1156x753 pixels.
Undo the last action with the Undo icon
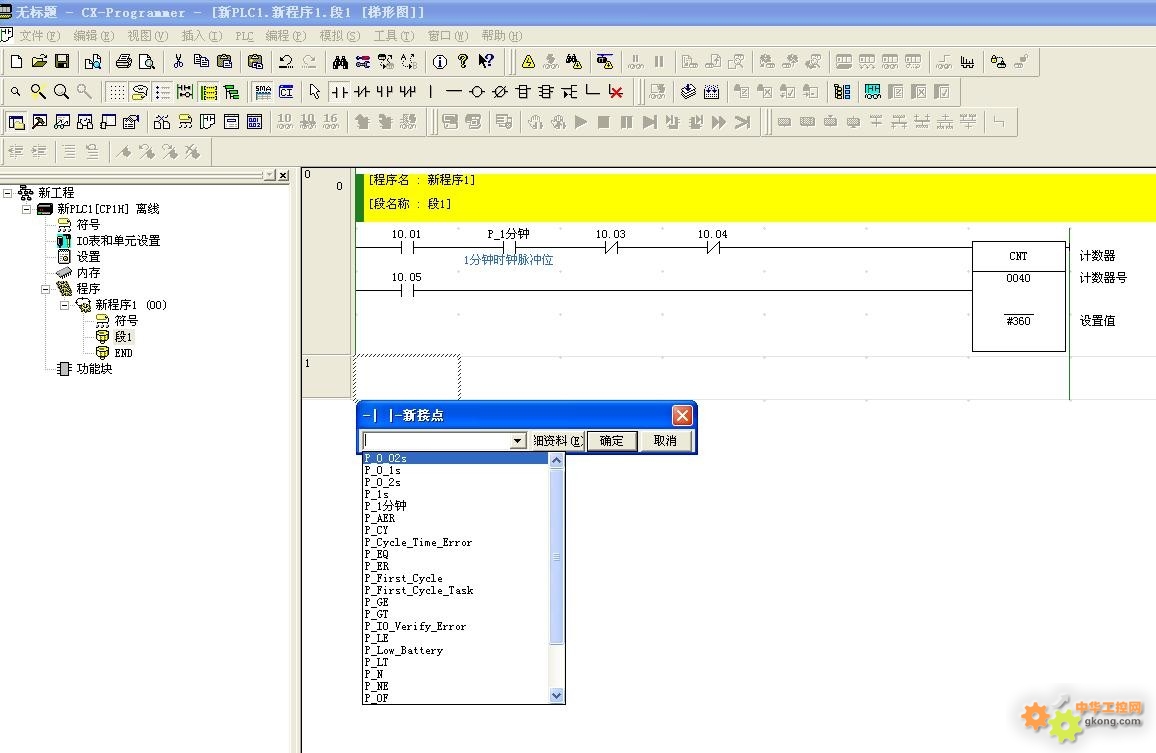pyautogui.click(x=286, y=61)
